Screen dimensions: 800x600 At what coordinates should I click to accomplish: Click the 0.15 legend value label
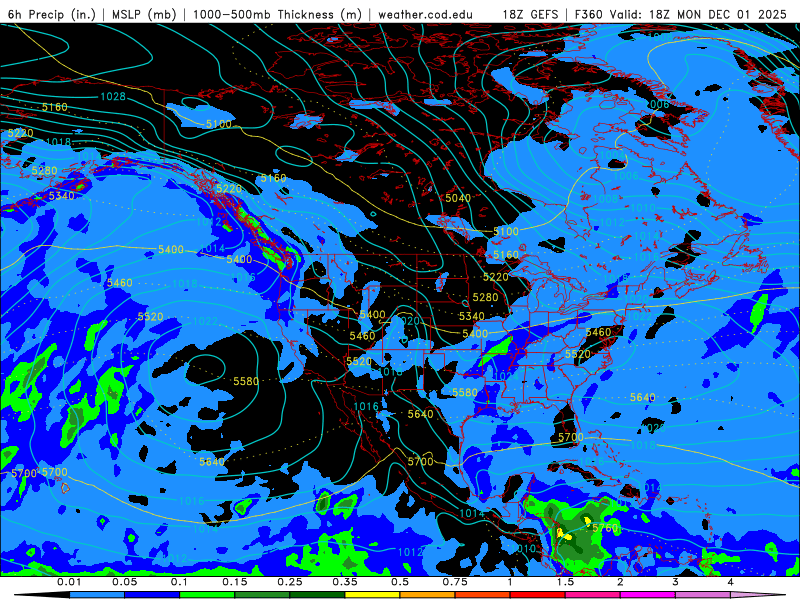tap(235, 582)
